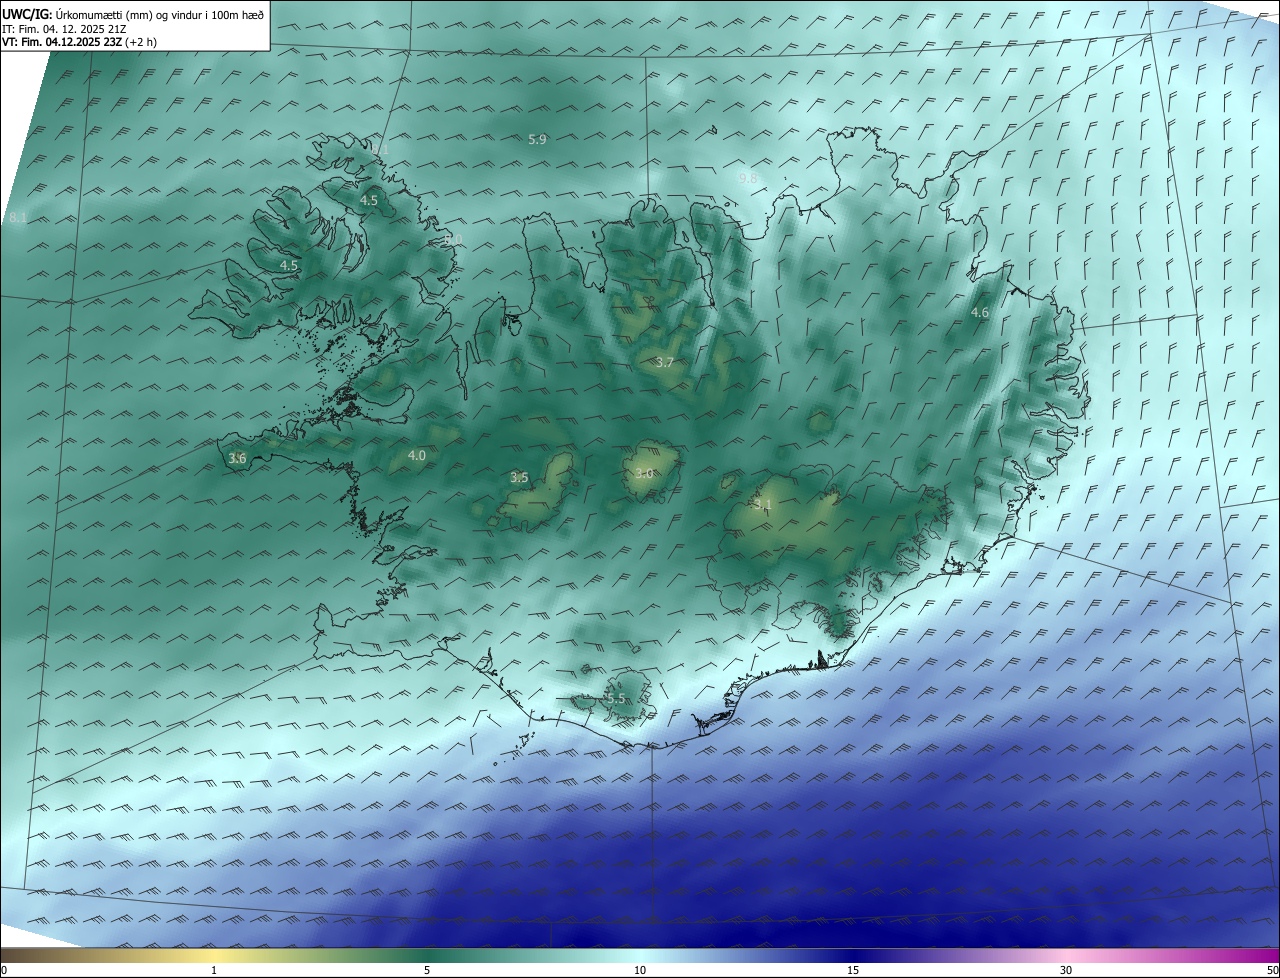Click the 'VT: Fim. 04.12.2025 23Z (+2 h)' line
This screenshot has width=1280, height=978.
[80, 42]
